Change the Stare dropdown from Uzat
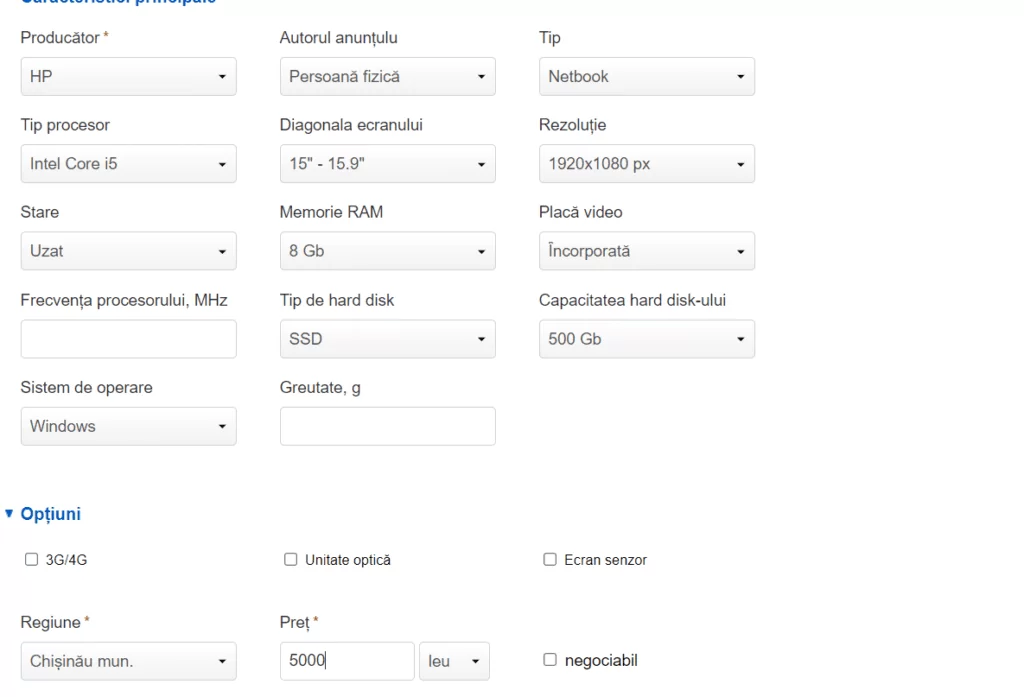The width and height of the screenshot is (1024, 697). point(129,251)
